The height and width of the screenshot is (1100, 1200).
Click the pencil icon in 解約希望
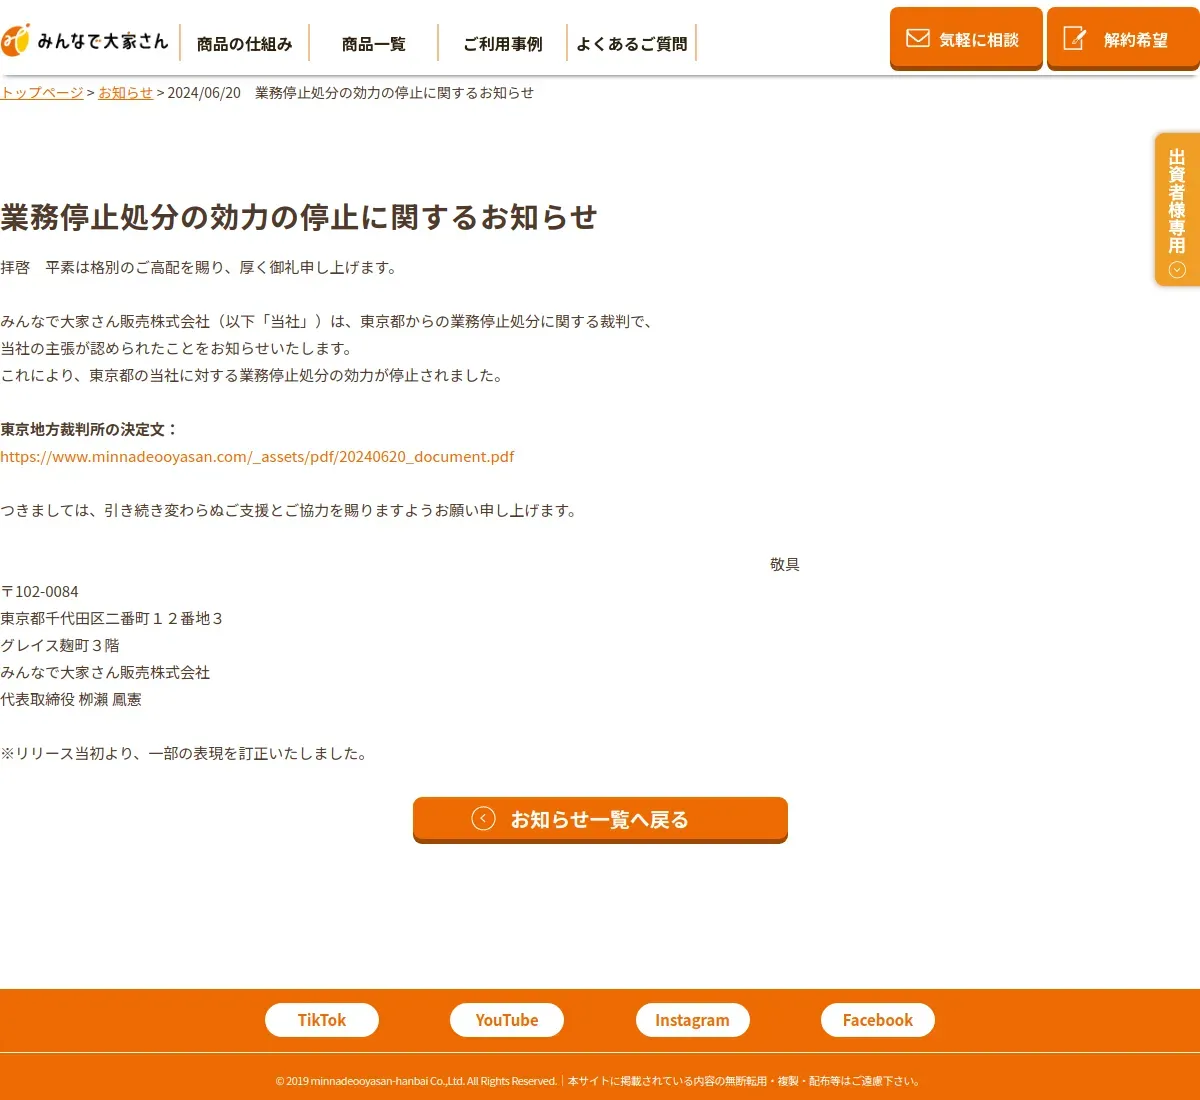(1074, 38)
